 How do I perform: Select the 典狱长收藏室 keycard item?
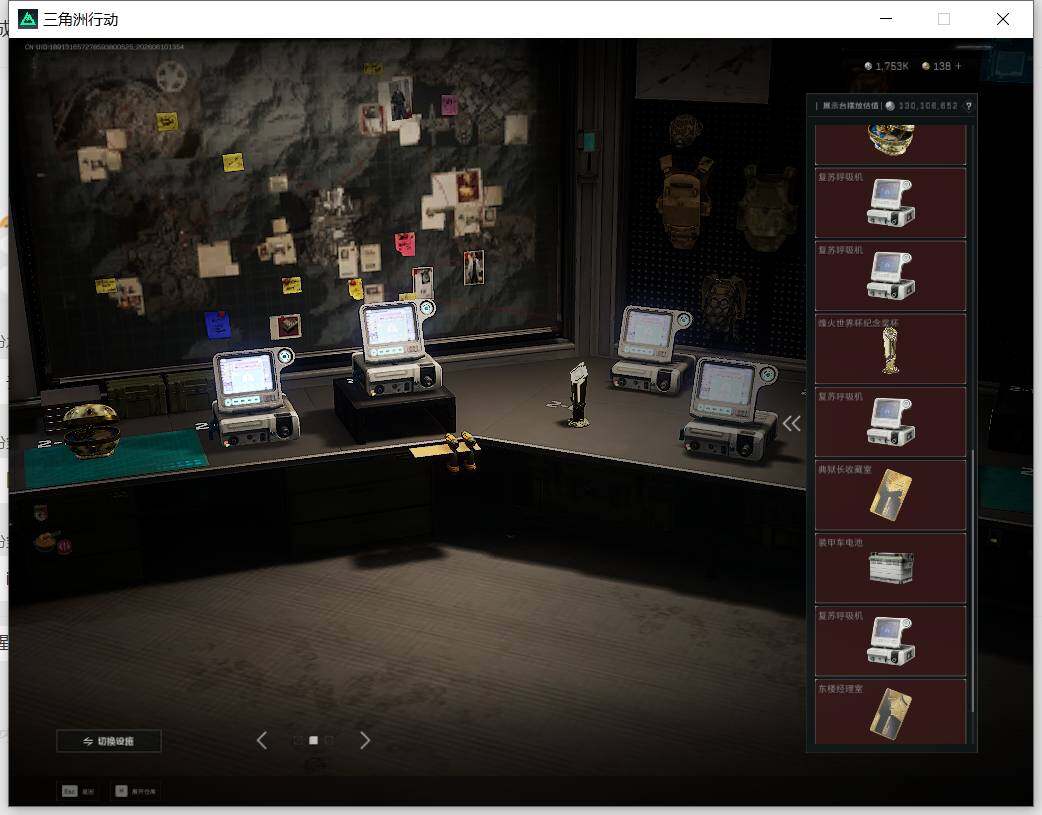click(890, 495)
